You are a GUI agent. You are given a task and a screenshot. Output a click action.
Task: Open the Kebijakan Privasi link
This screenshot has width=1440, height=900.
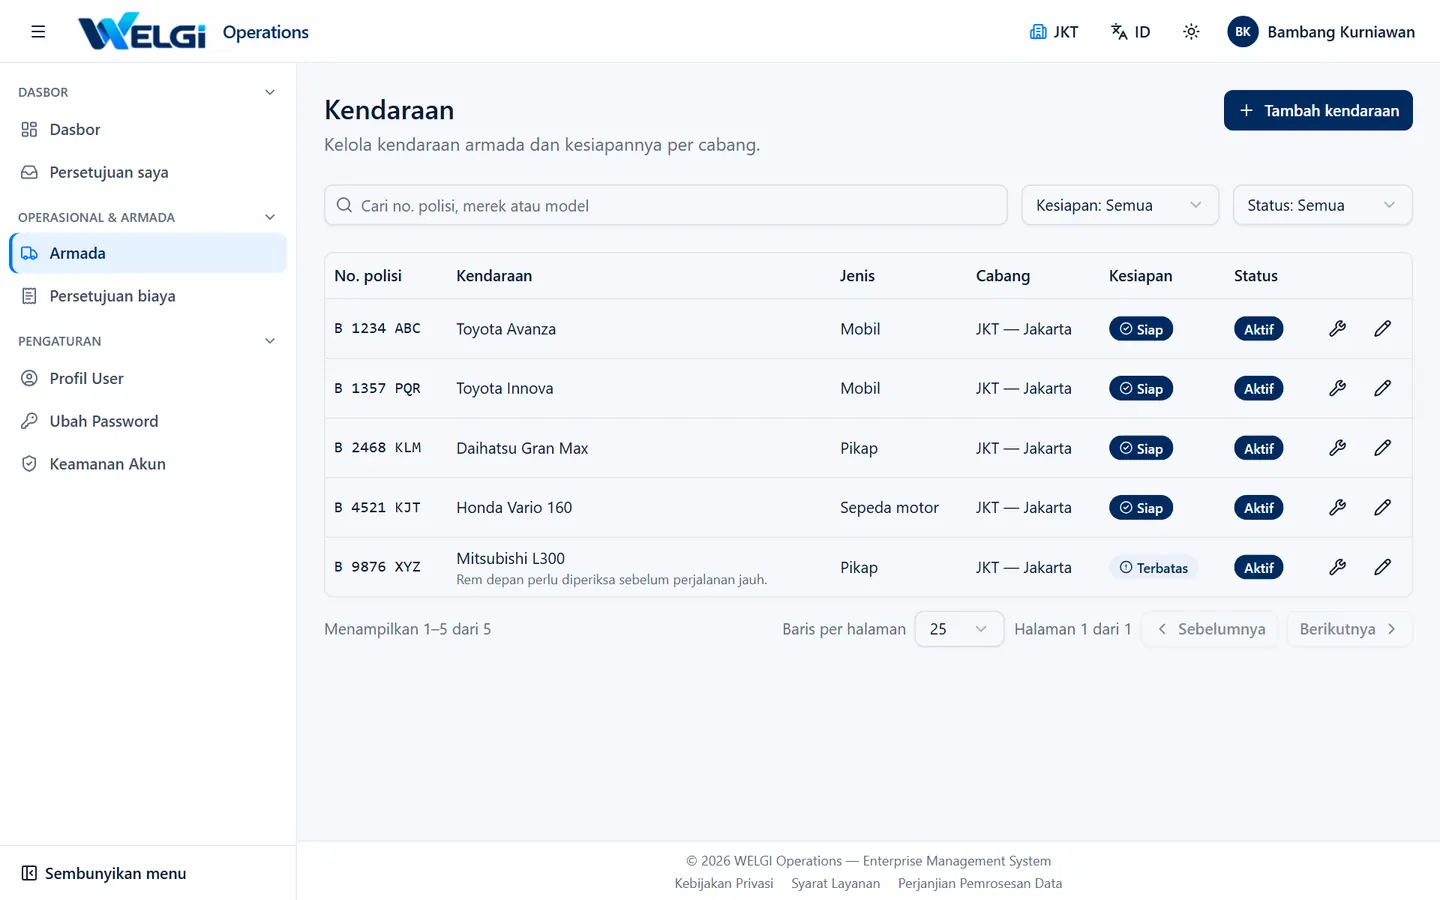[x=724, y=883]
